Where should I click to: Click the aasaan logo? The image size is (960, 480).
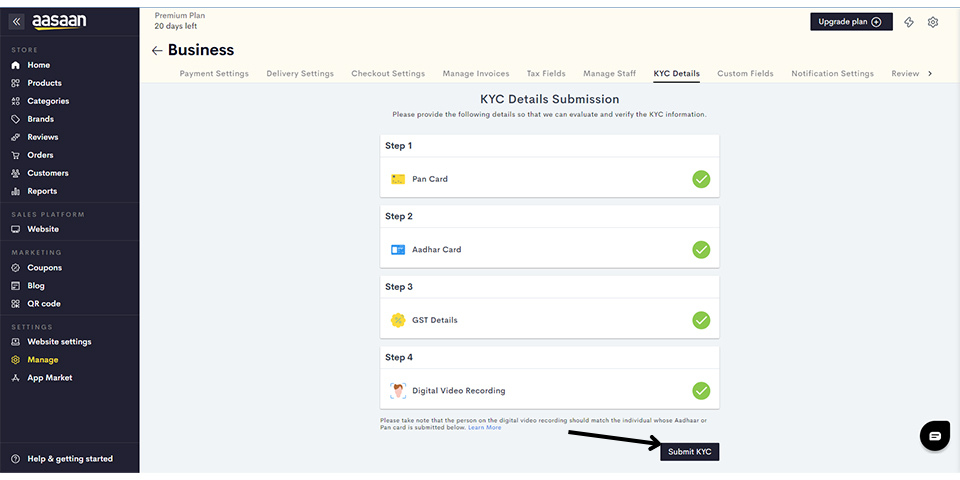click(59, 21)
